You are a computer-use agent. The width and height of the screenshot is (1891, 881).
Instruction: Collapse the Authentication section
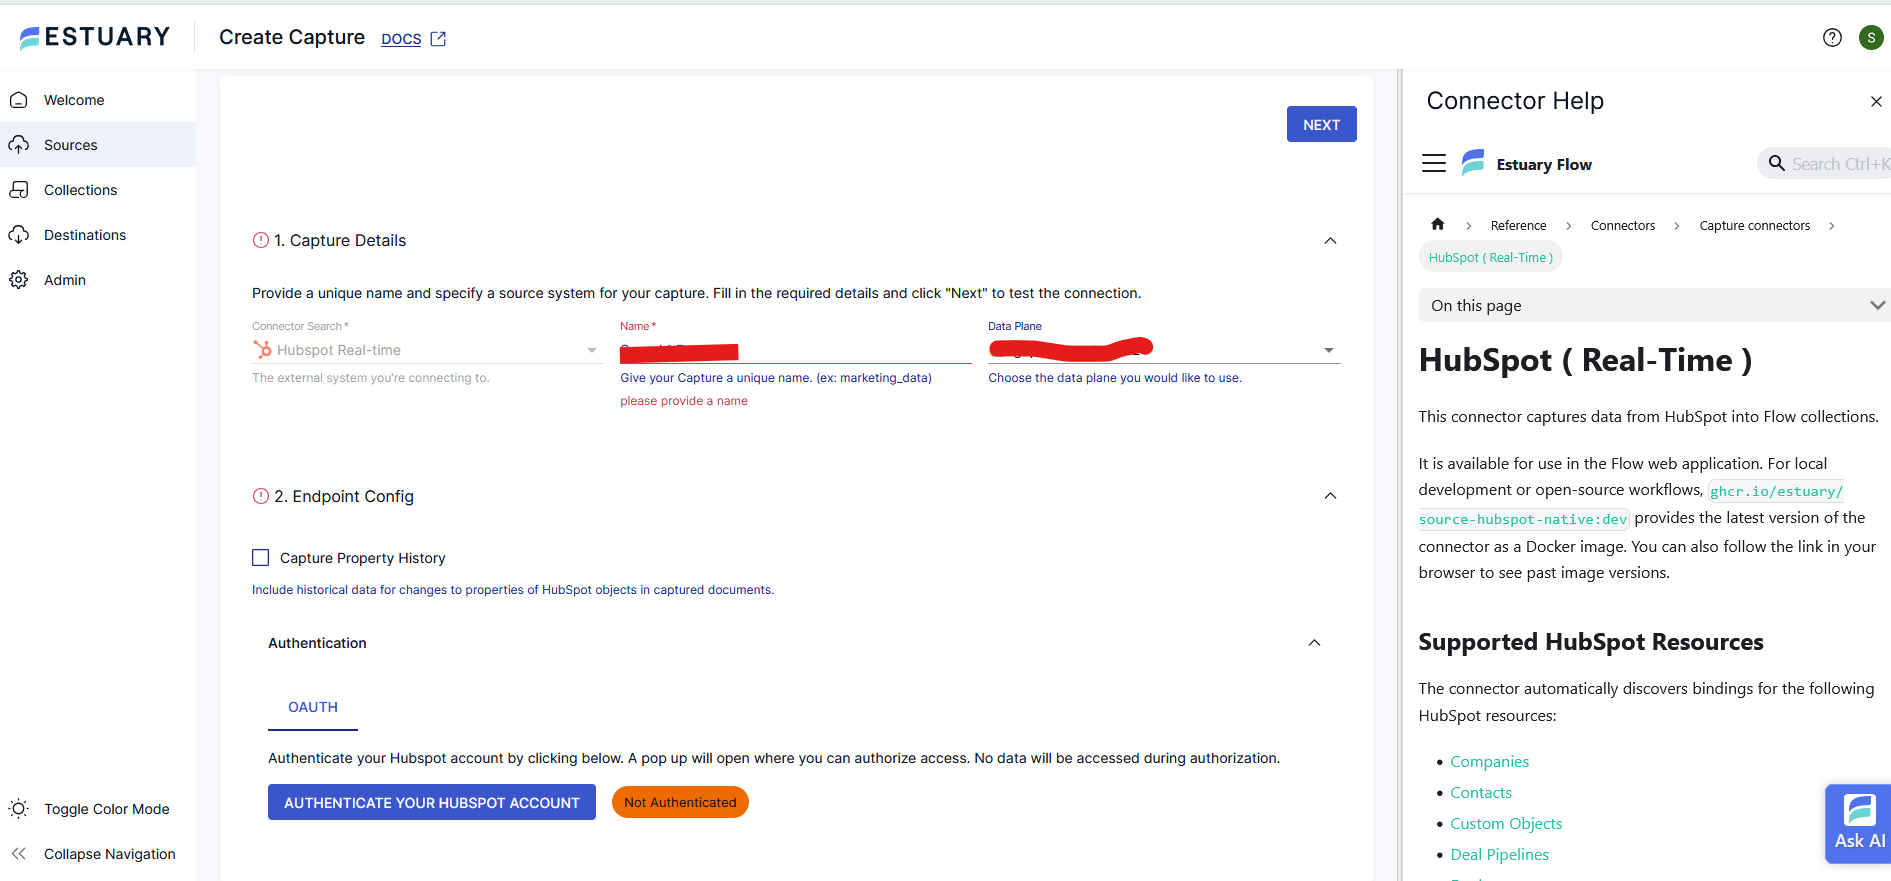(x=1314, y=643)
